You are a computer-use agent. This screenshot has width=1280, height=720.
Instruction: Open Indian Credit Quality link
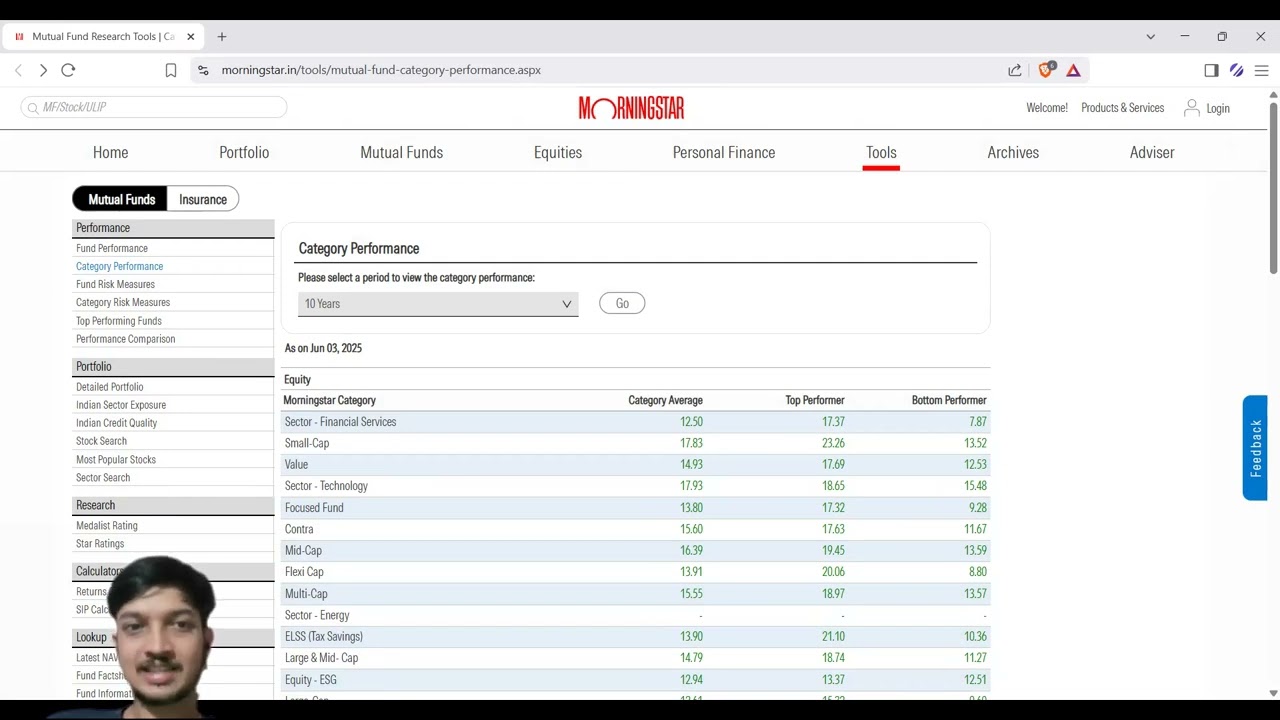point(116,423)
